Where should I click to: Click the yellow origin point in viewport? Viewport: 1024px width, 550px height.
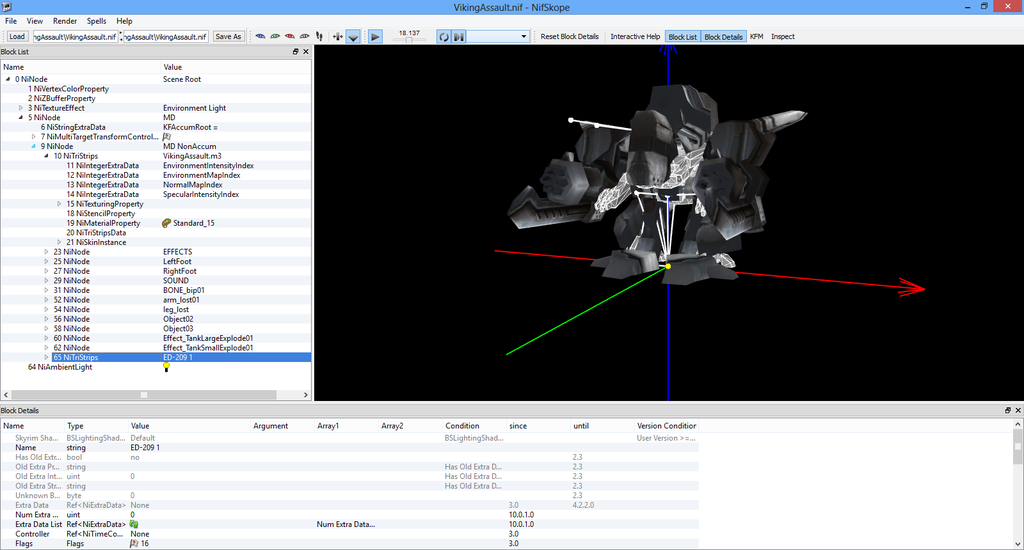point(668,267)
